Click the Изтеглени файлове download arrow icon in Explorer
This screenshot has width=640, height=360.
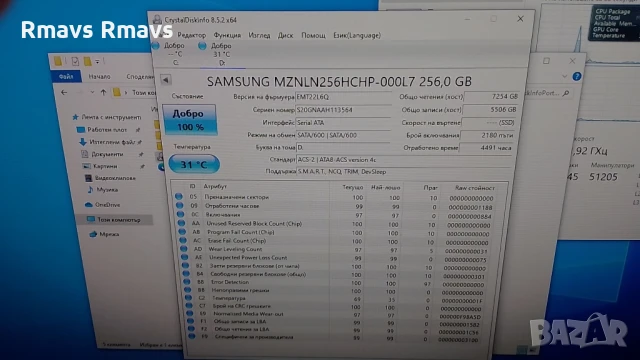pos(82,142)
